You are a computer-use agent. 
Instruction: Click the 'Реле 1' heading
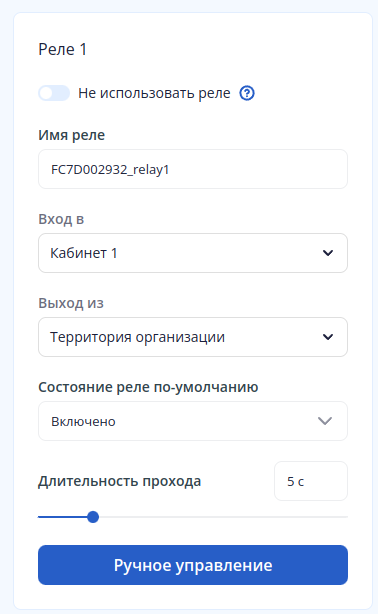(63, 49)
